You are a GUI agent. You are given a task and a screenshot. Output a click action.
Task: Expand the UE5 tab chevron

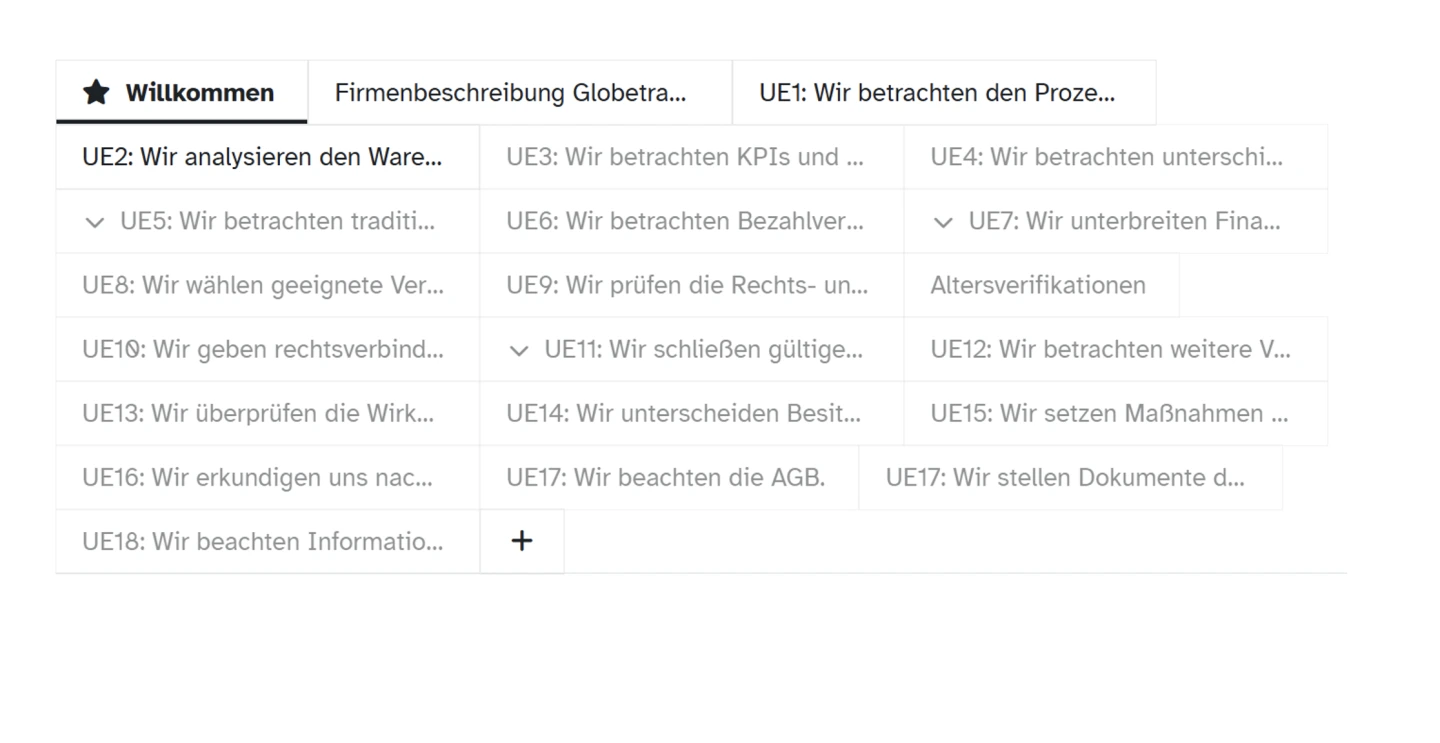click(95, 222)
